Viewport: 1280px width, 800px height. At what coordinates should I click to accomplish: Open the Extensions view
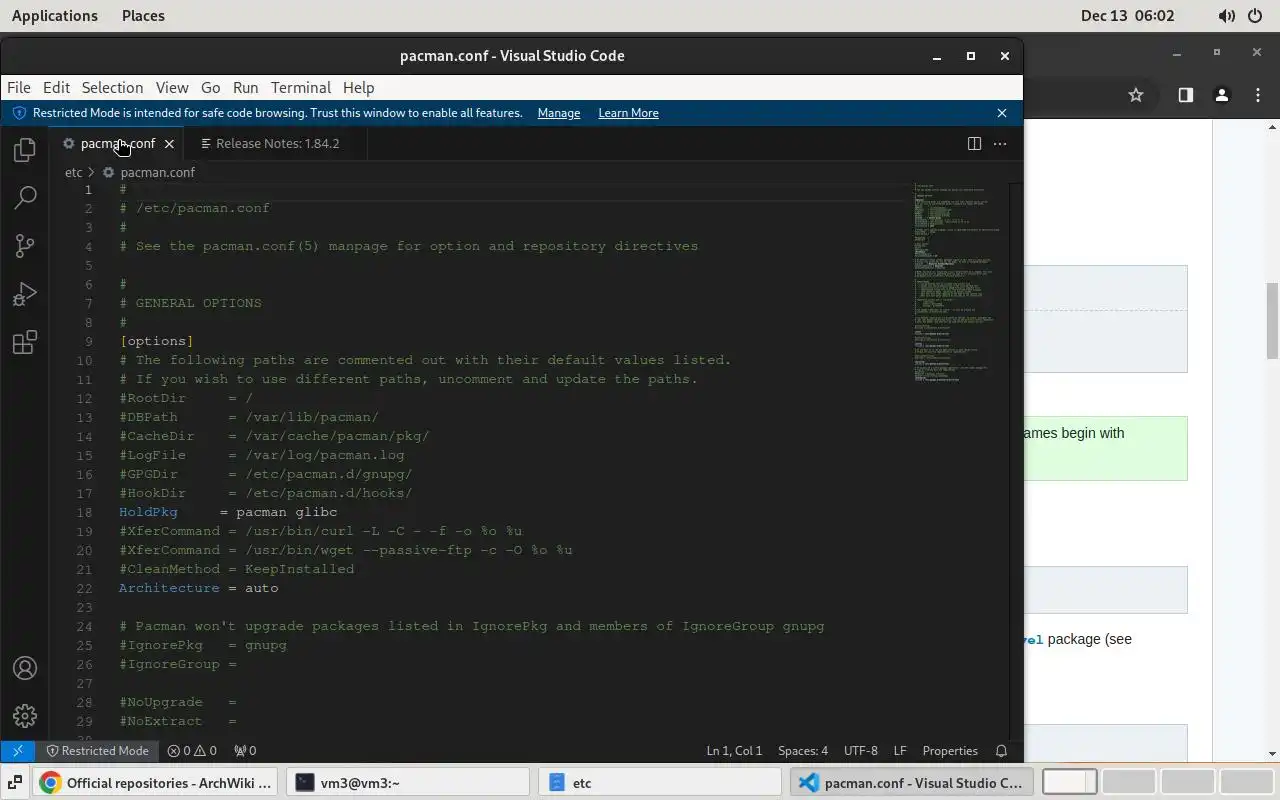(x=25, y=342)
